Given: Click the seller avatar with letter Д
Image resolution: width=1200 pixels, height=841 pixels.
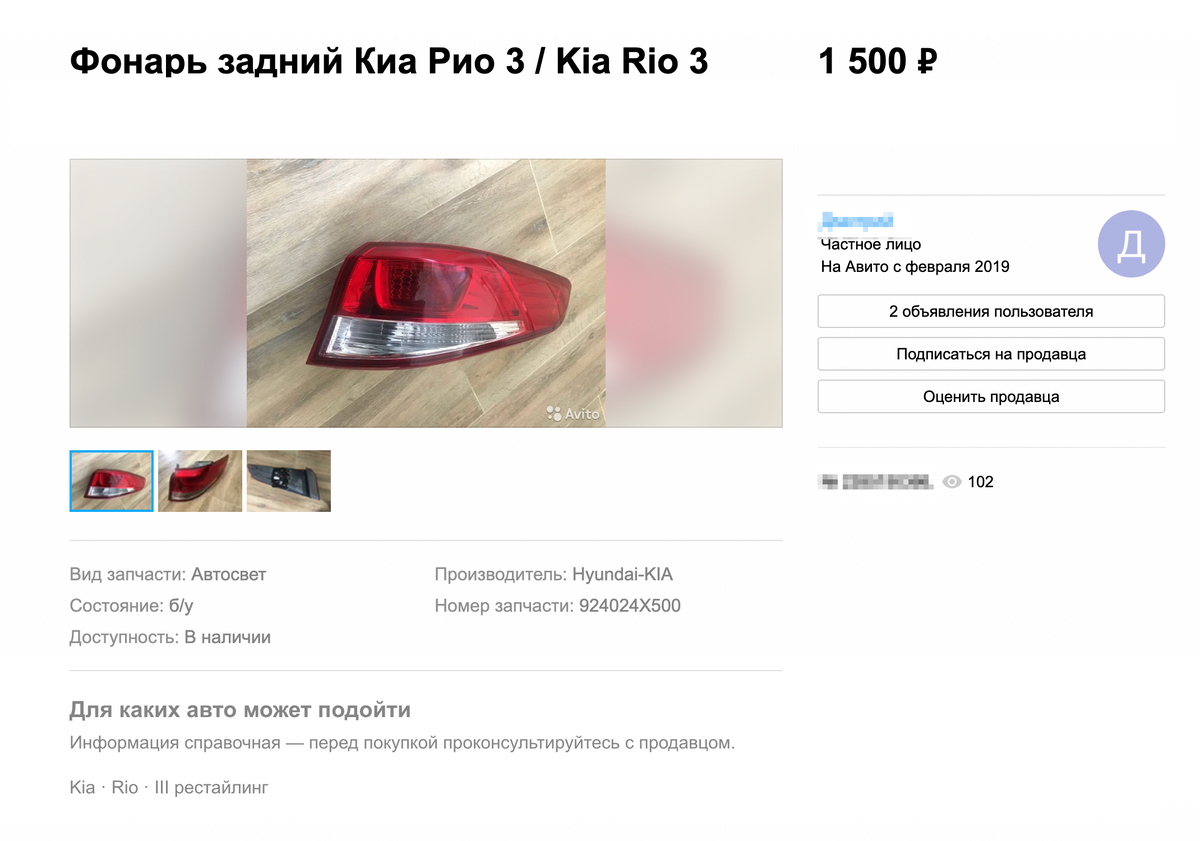Looking at the screenshot, I should tap(1131, 244).
